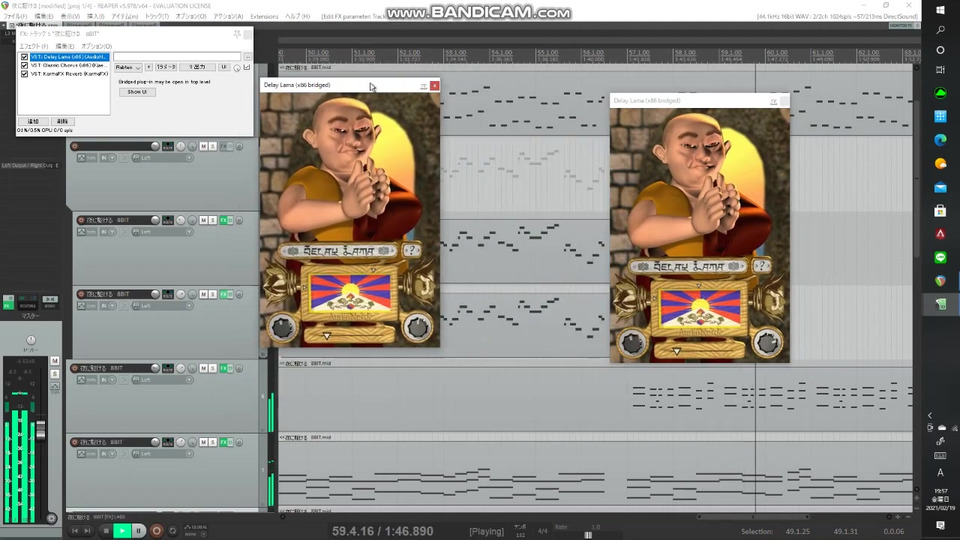
Task: Click the 2 出力 button in FX window
Action: coord(197,67)
